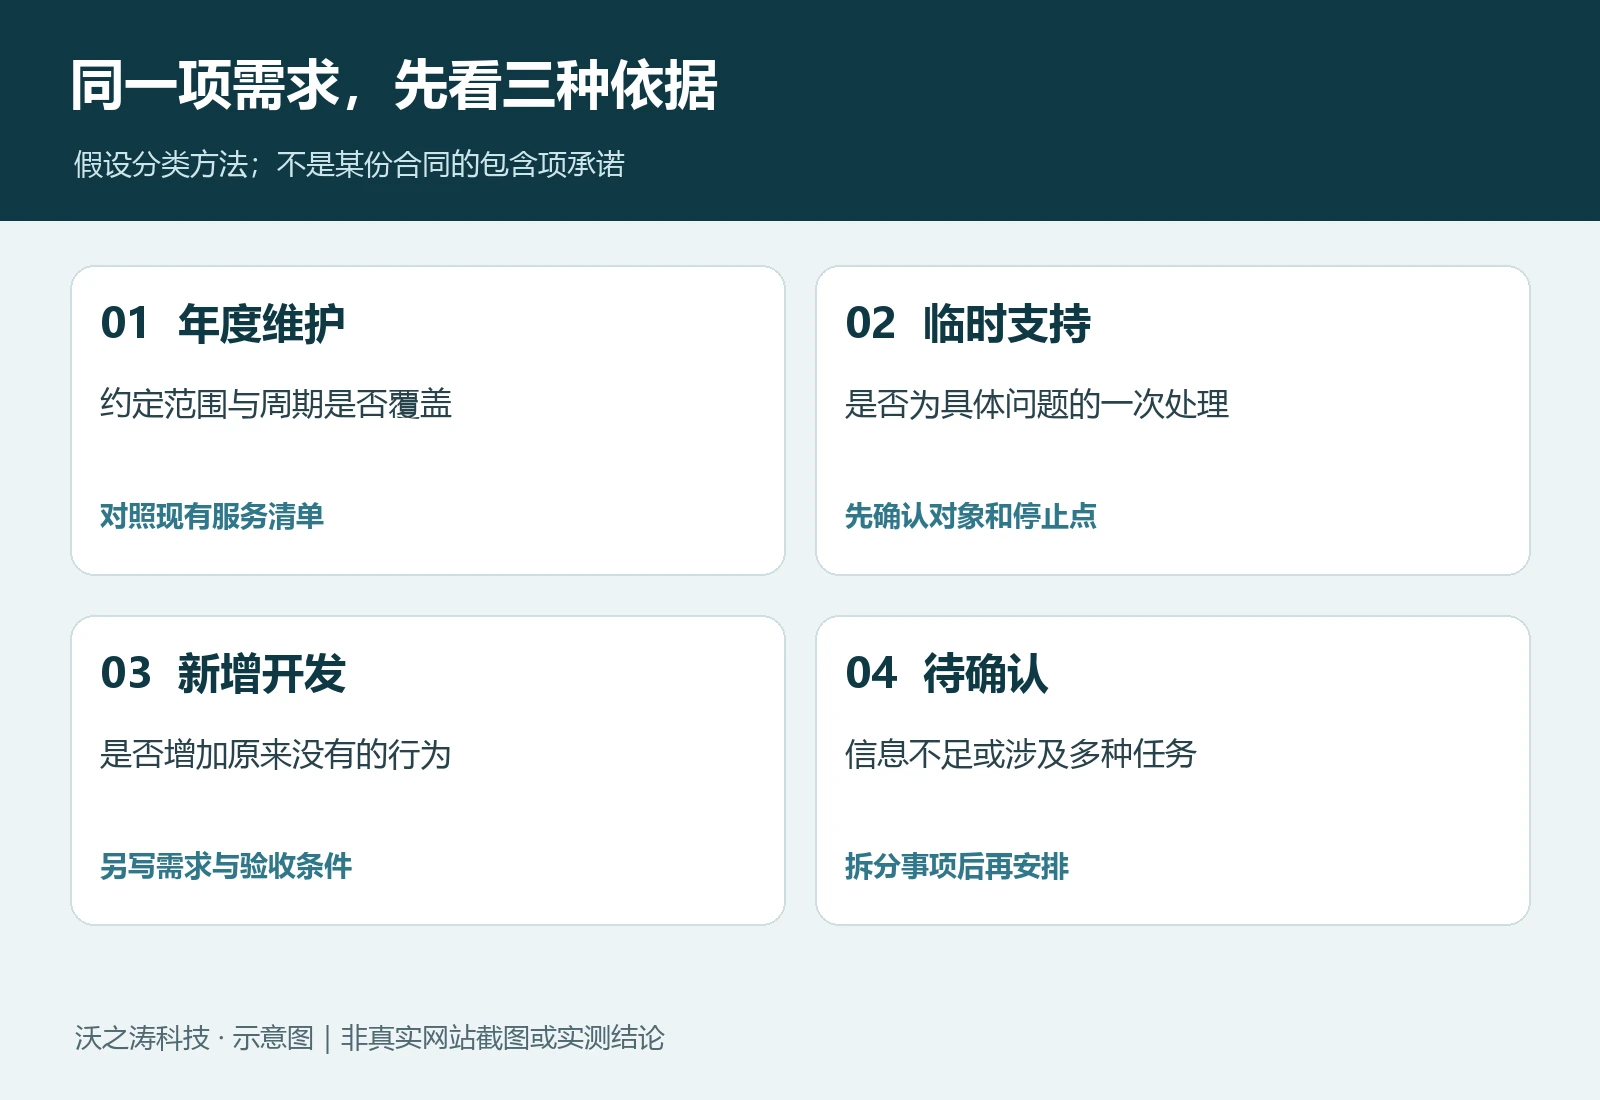
Task: Open the 对照现有服务清单 link
Action: [x=212, y=516]
